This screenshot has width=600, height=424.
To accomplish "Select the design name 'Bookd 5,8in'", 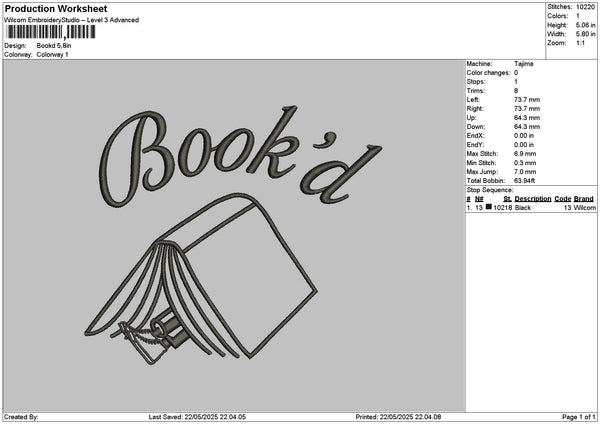I will (54, 46).
